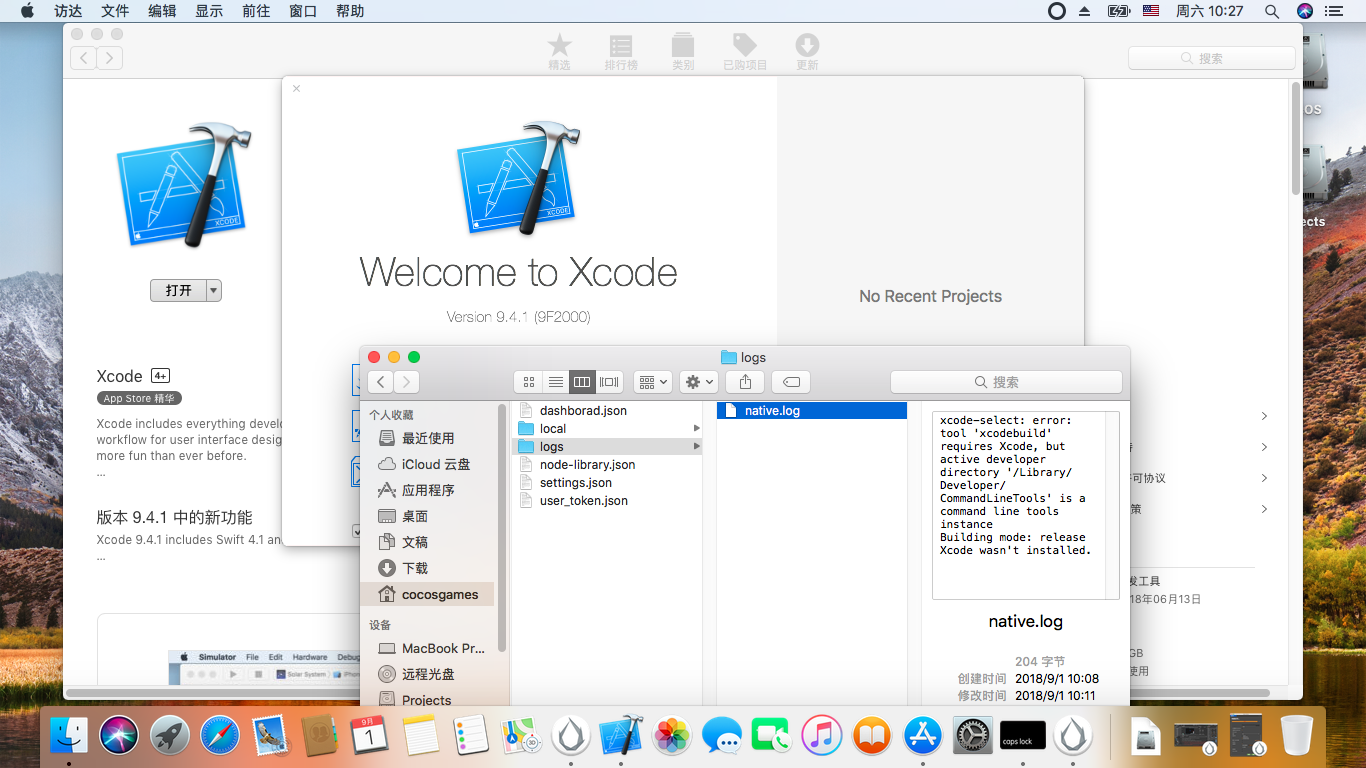Click the 打开 button for Xcode
Screen dimensions: 1366x768
click(x=178, y=290)
